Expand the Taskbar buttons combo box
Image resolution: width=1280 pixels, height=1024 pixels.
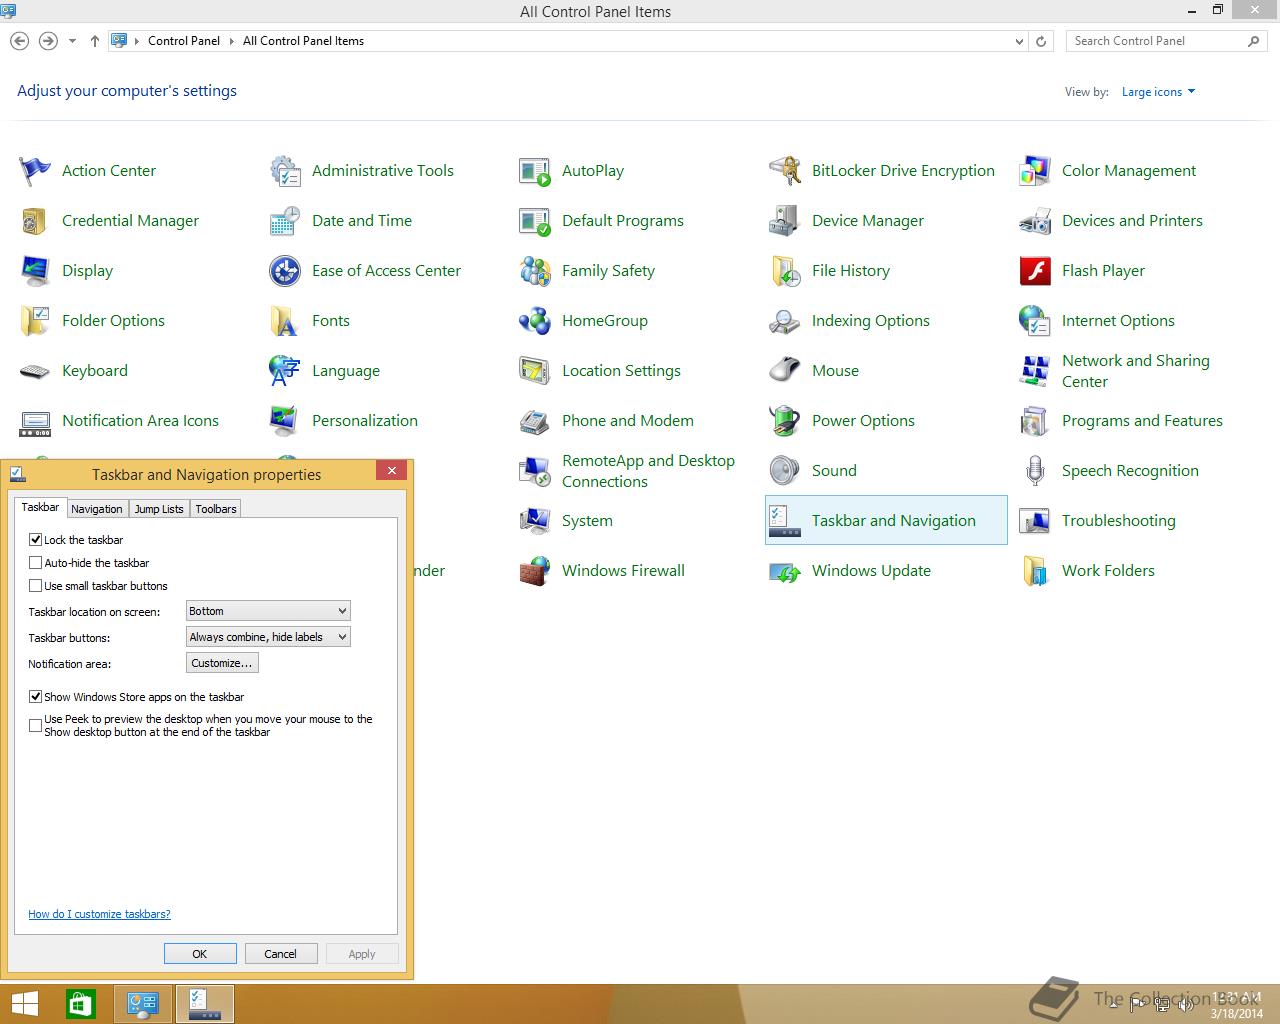(268, 637)
